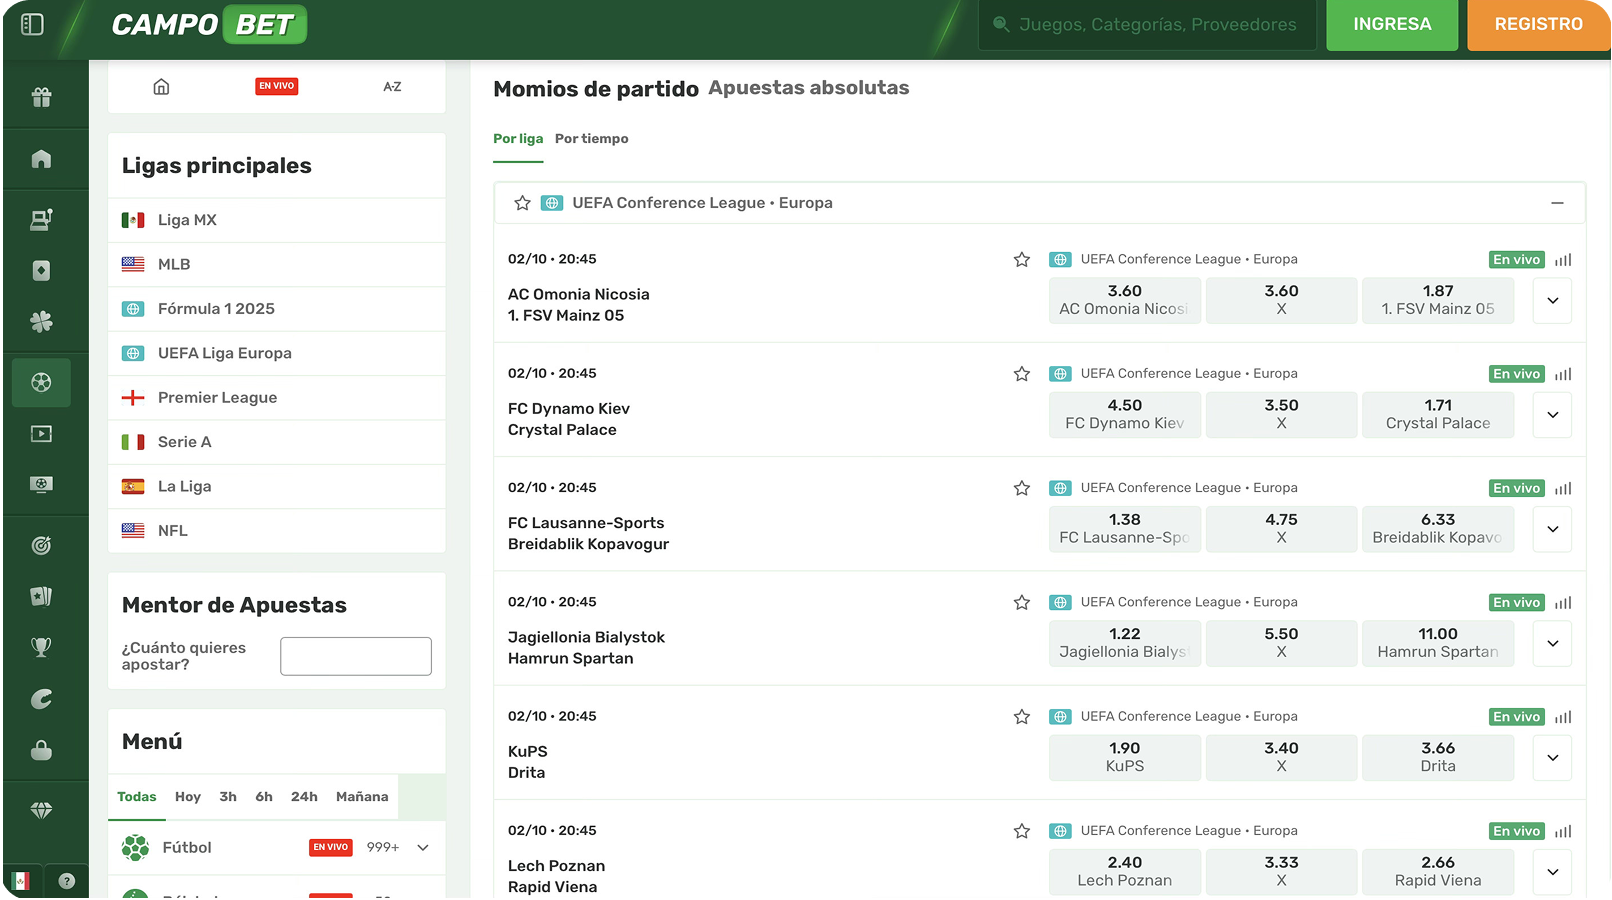Favorite the AC Omonia Nicosia match star
1612x900 pixels.
[x=1021, y=260]
